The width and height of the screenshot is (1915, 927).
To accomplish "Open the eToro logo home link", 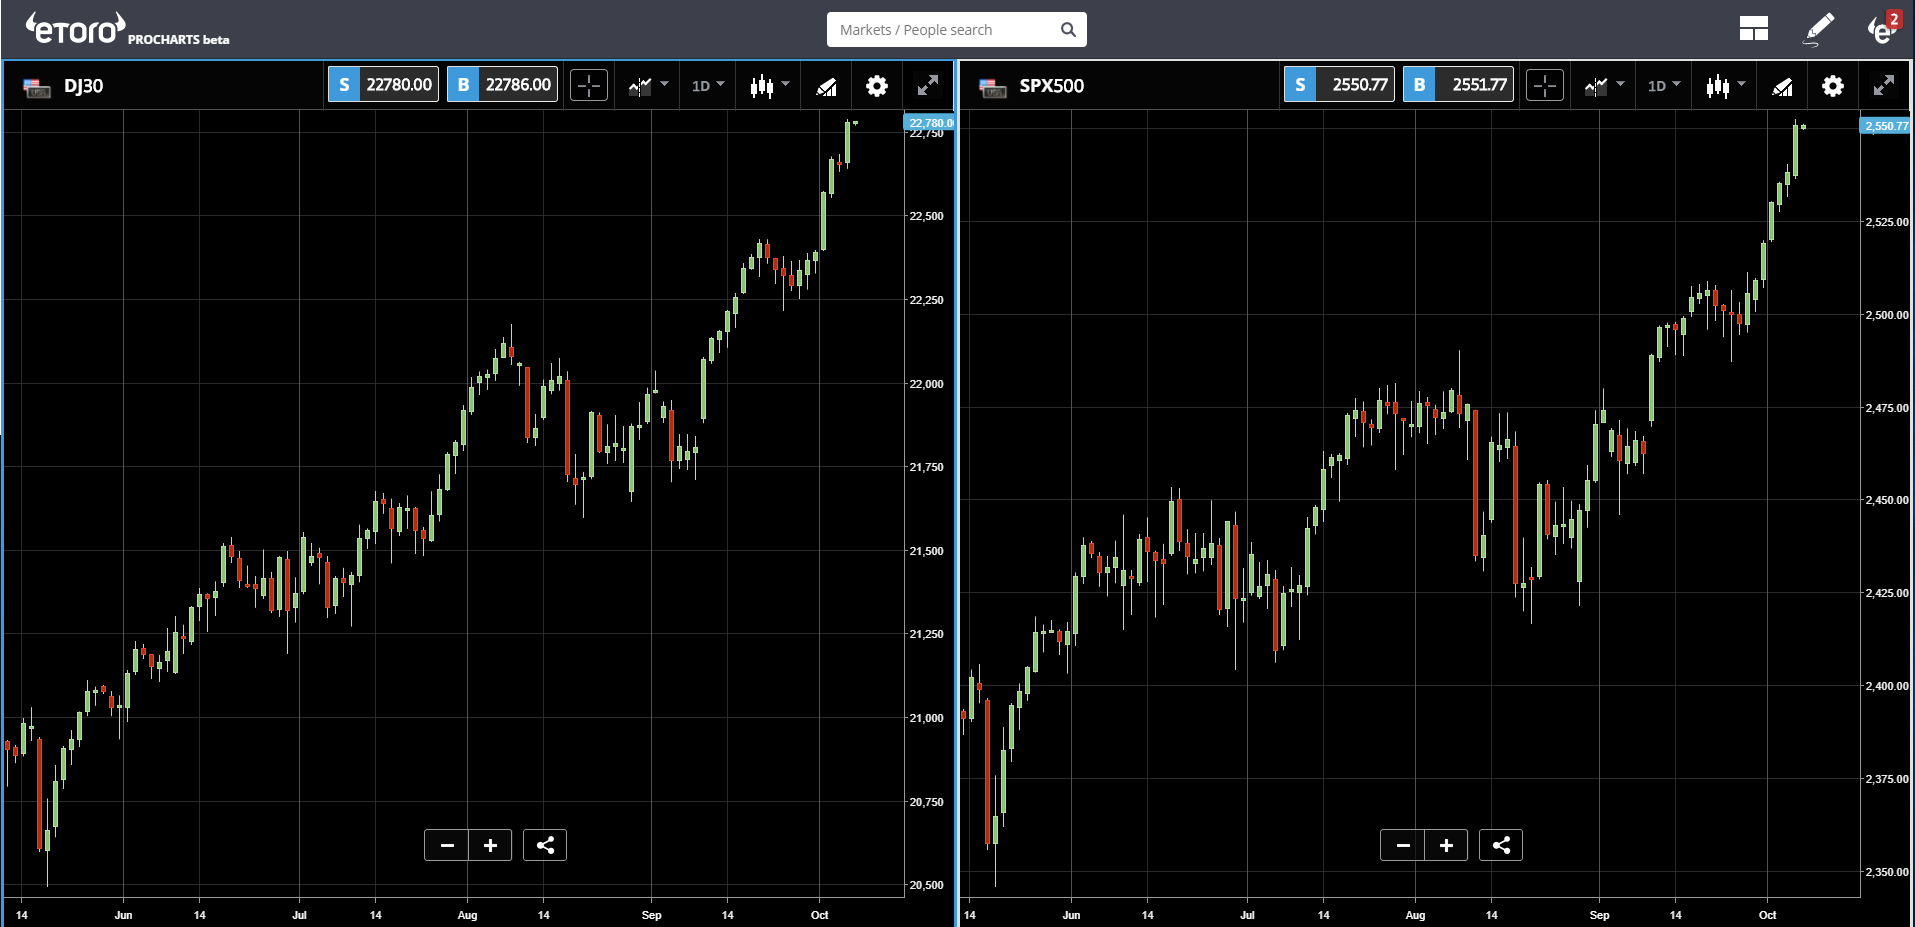I will 76,29.
